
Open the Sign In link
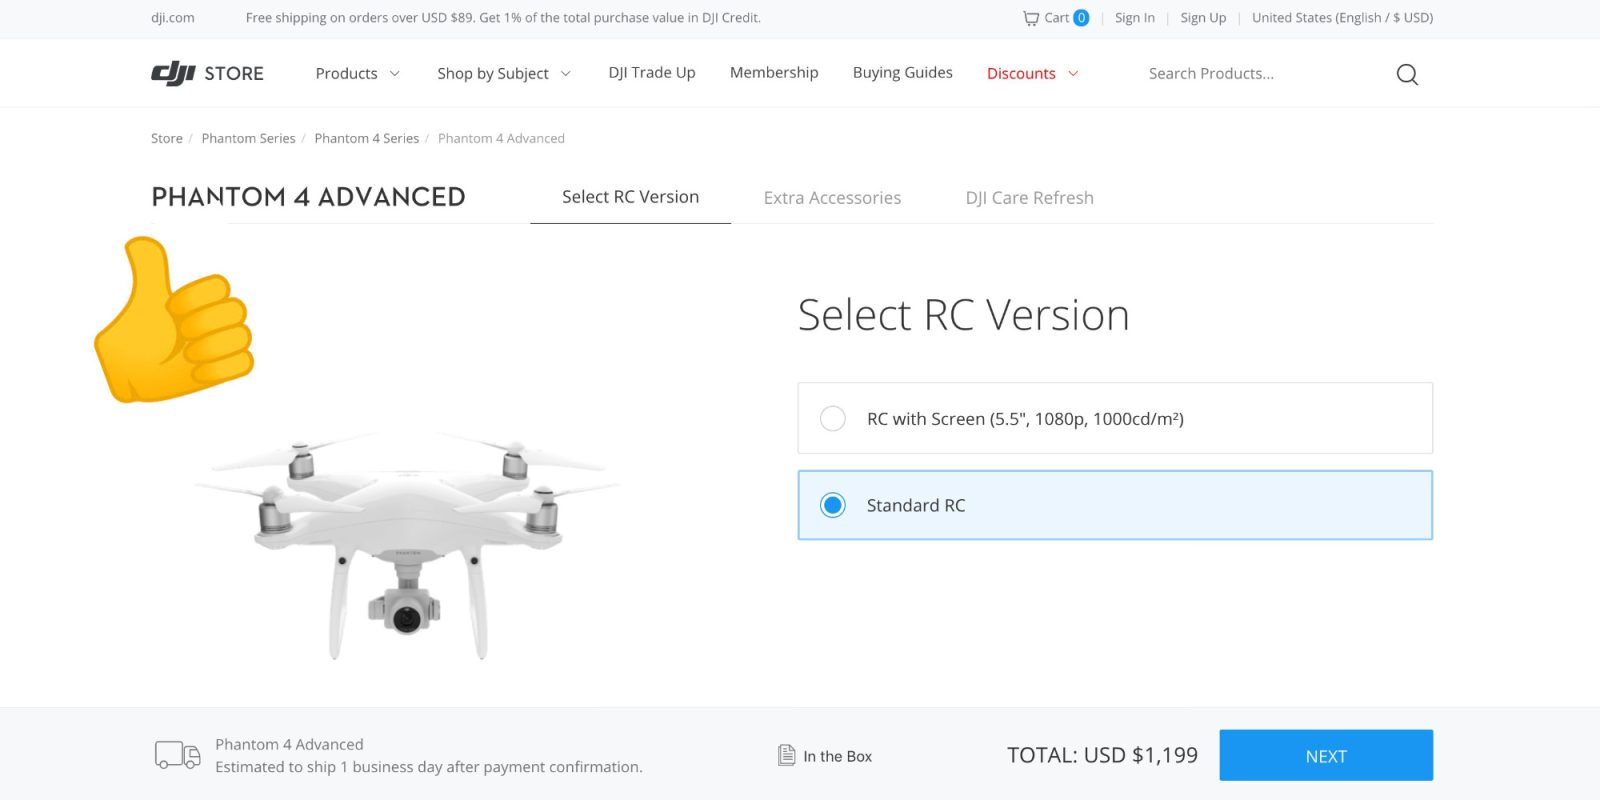(x=1134, y=18)
